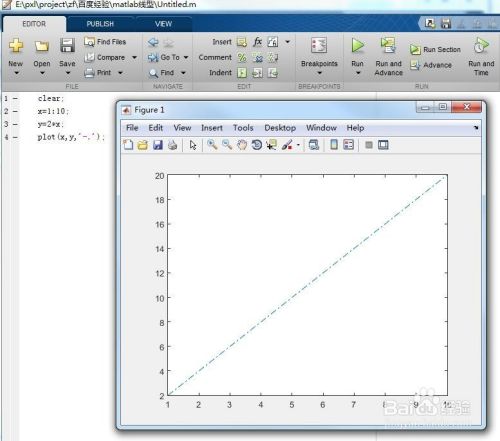Click the Comment percent icon
500x441 pixels.
coord(242,57)
